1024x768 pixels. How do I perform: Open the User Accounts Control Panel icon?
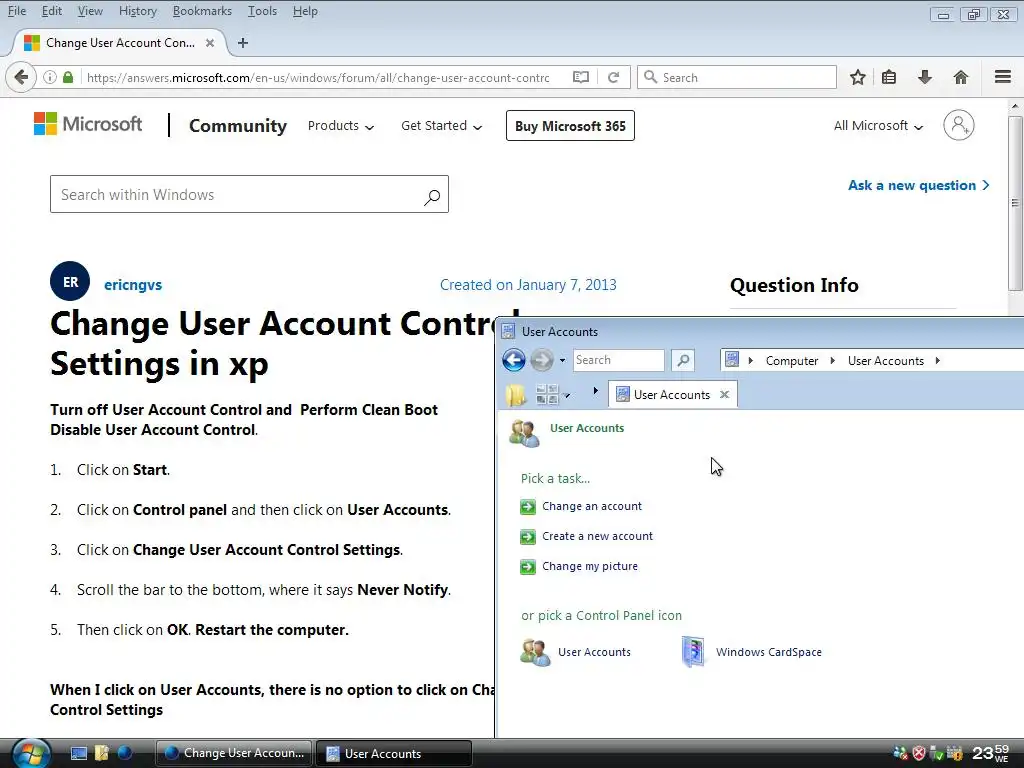(x=535, y=652)
